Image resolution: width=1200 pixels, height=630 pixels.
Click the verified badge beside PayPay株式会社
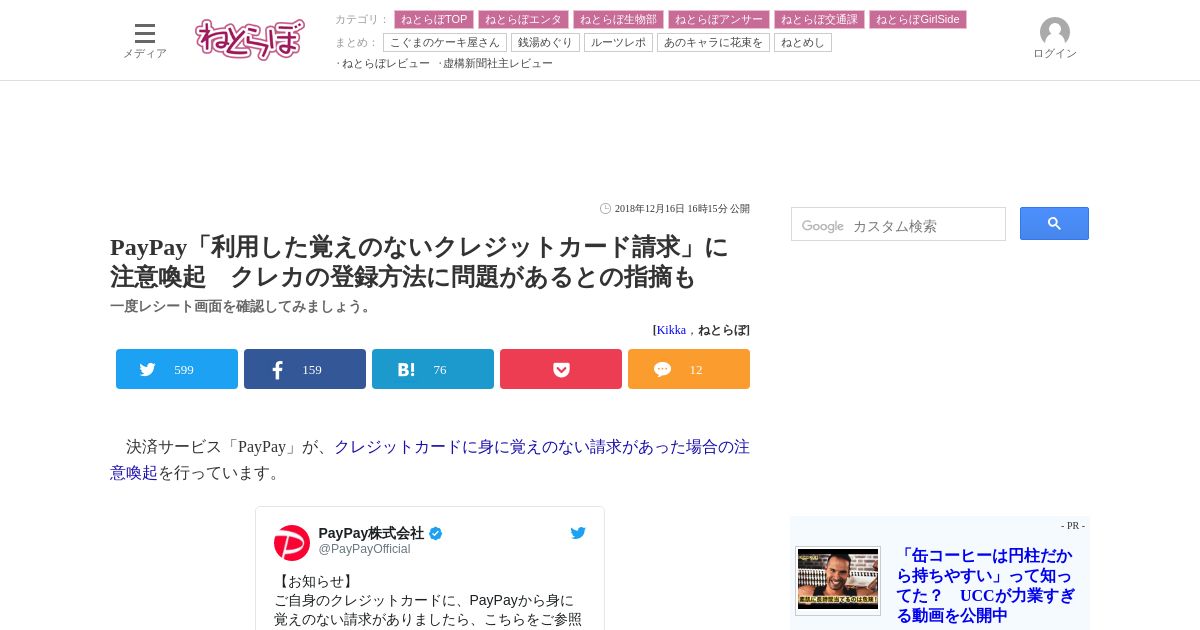[436, 533]
